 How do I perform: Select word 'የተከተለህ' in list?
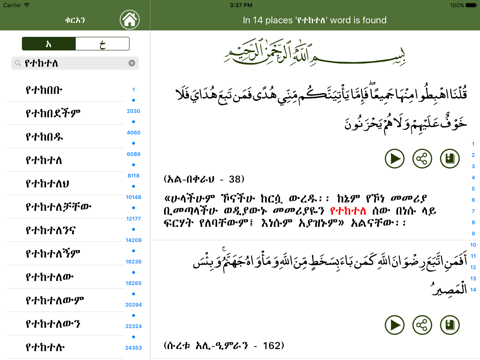[x=66, y=184]
